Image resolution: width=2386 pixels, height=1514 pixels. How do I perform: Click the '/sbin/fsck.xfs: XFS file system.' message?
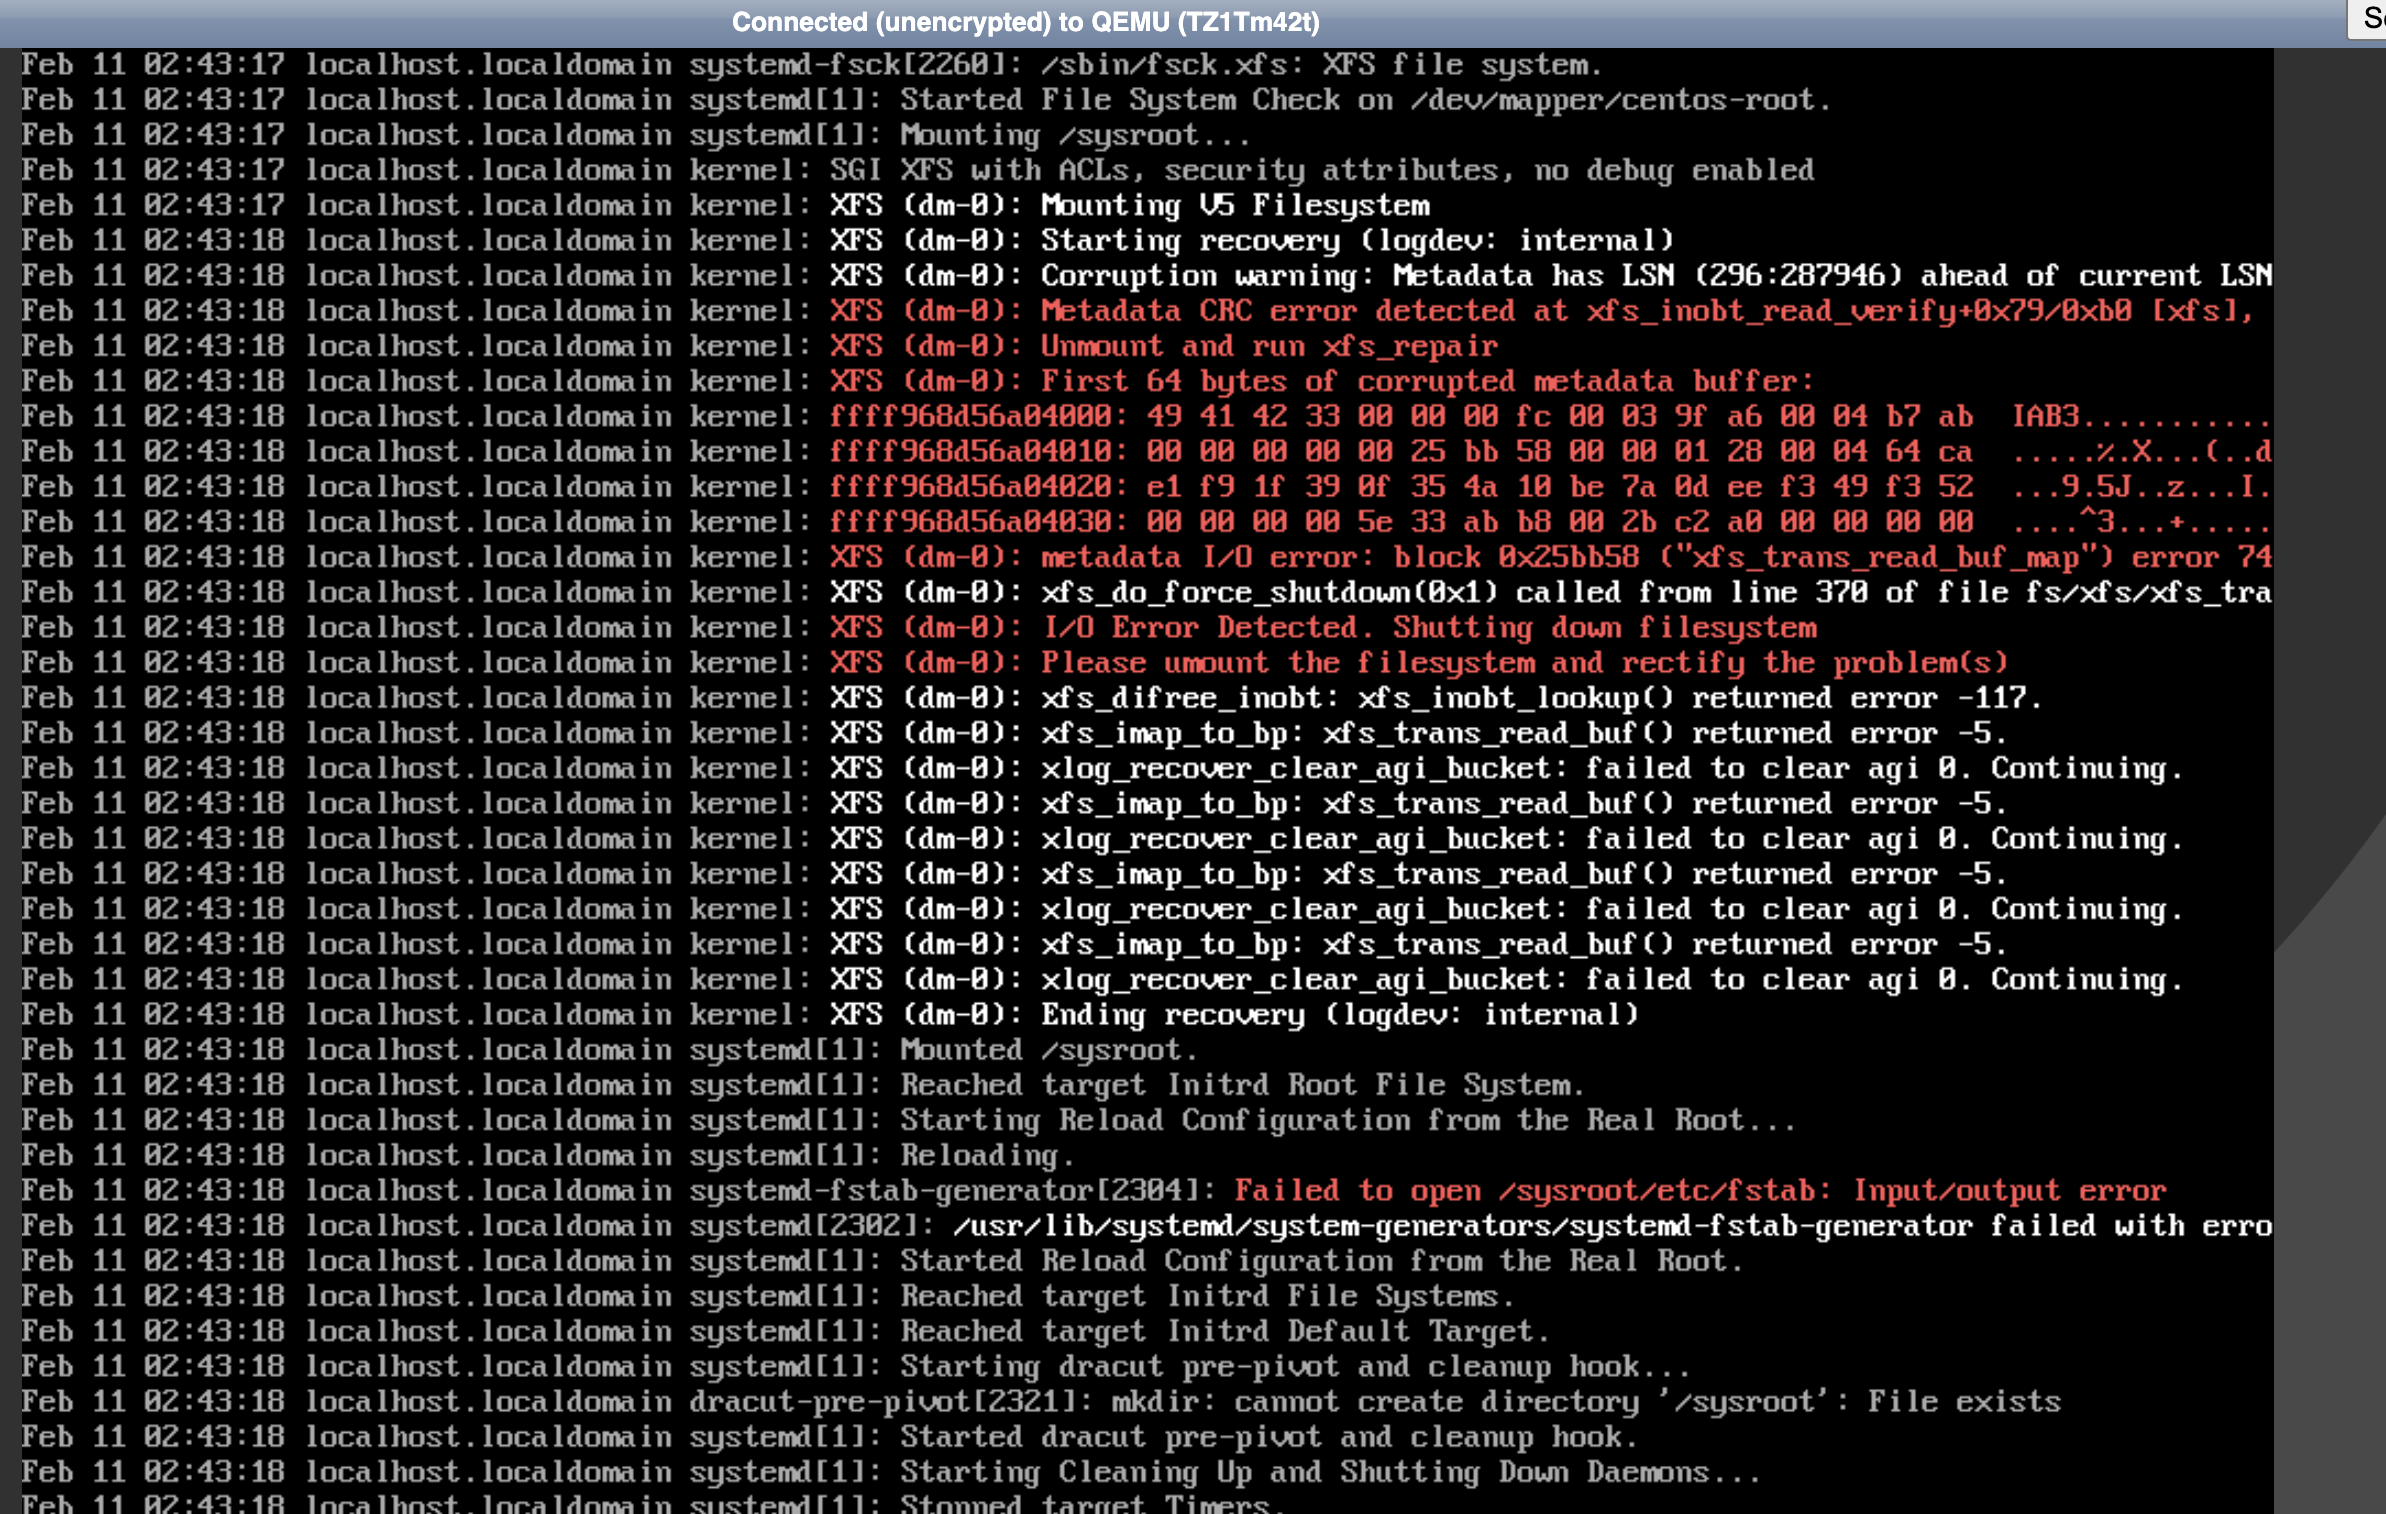(1321, 65)
